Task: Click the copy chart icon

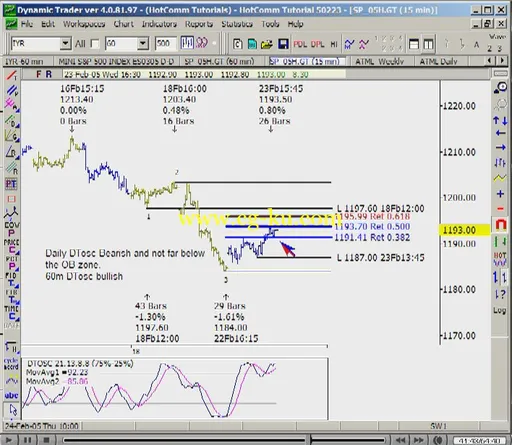Action: pyautogui.click(x=237, y=44)
